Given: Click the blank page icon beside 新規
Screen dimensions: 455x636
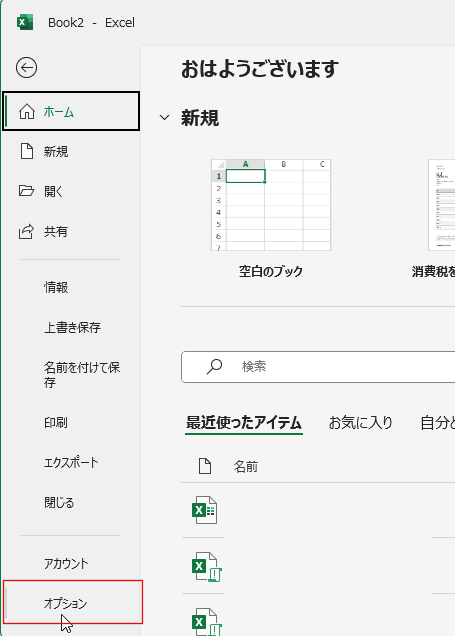Looking at the screenshot, I should (x=27, y=151).
